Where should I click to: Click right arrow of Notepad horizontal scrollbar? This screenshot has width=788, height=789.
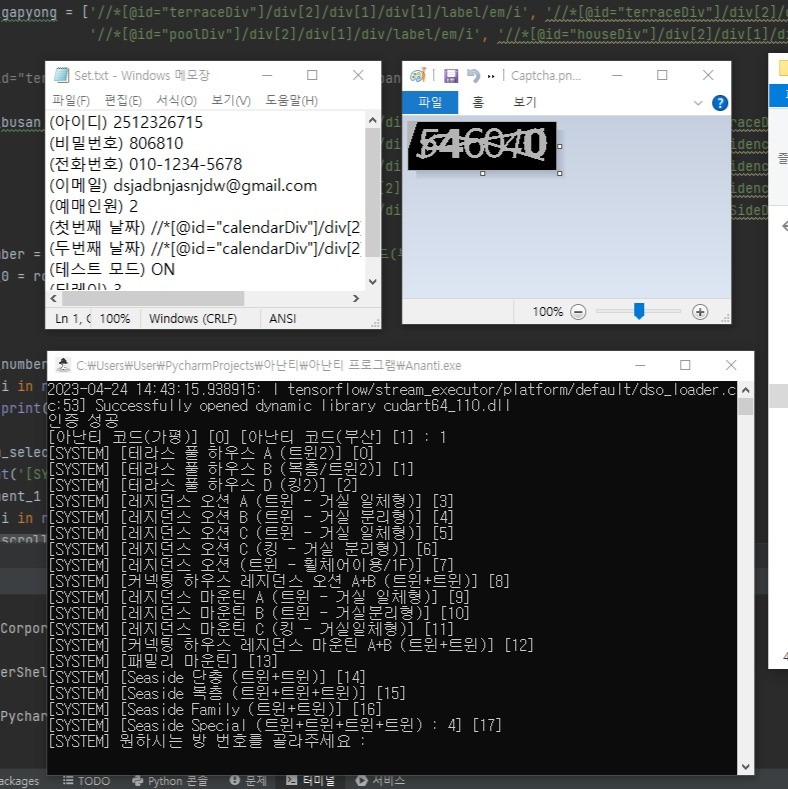[356, 298]
